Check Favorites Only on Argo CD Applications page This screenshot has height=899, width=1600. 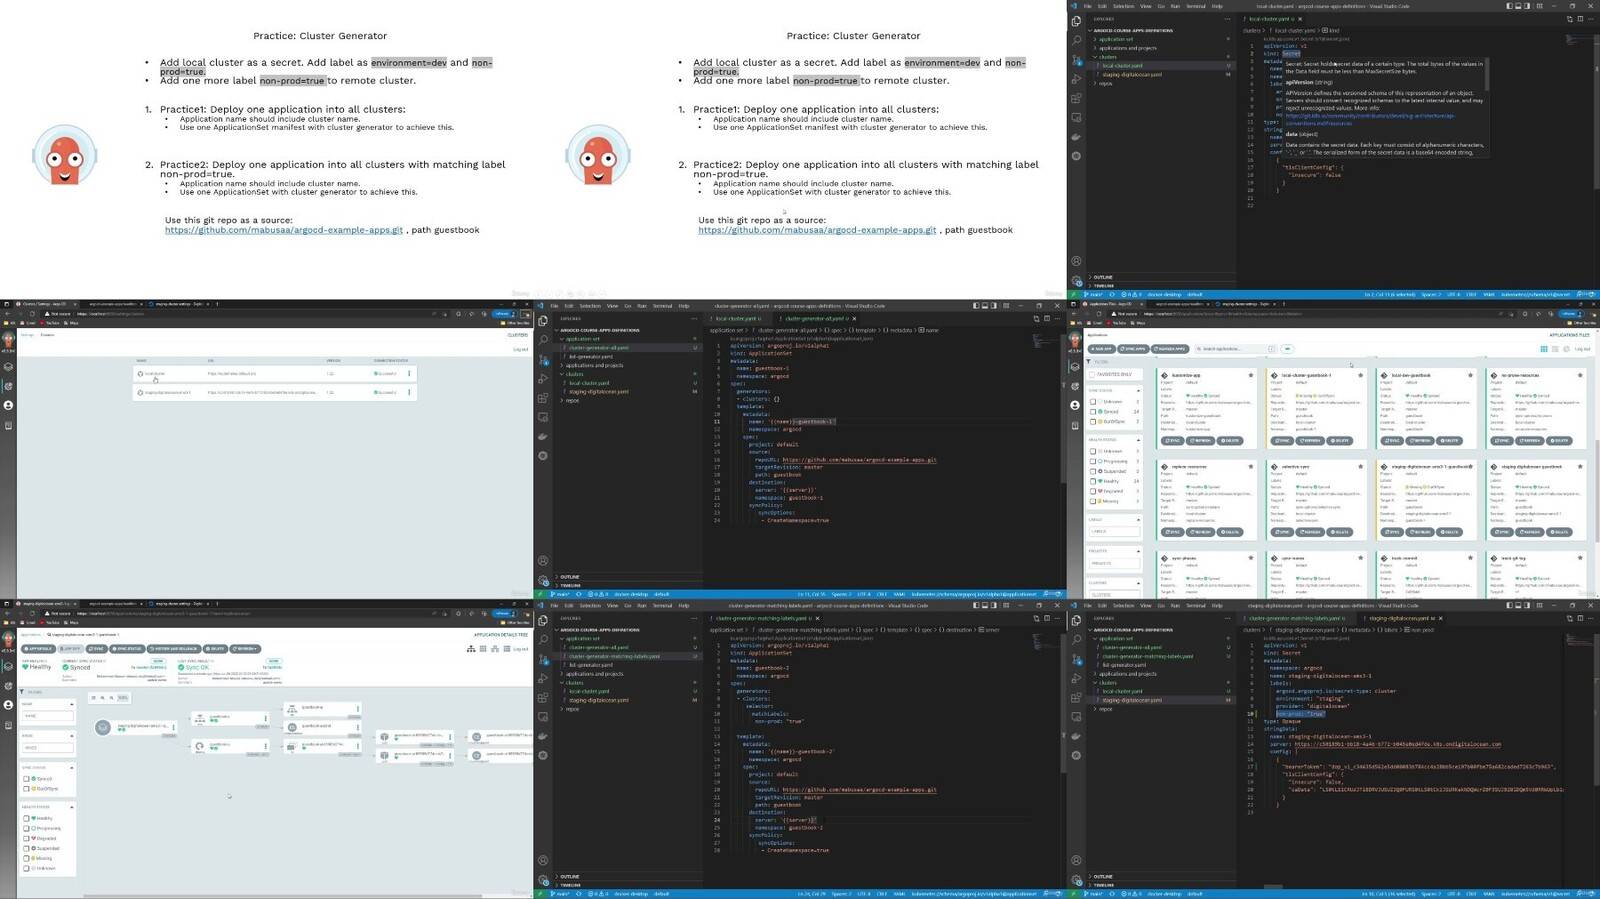(x=1094, y=374)
